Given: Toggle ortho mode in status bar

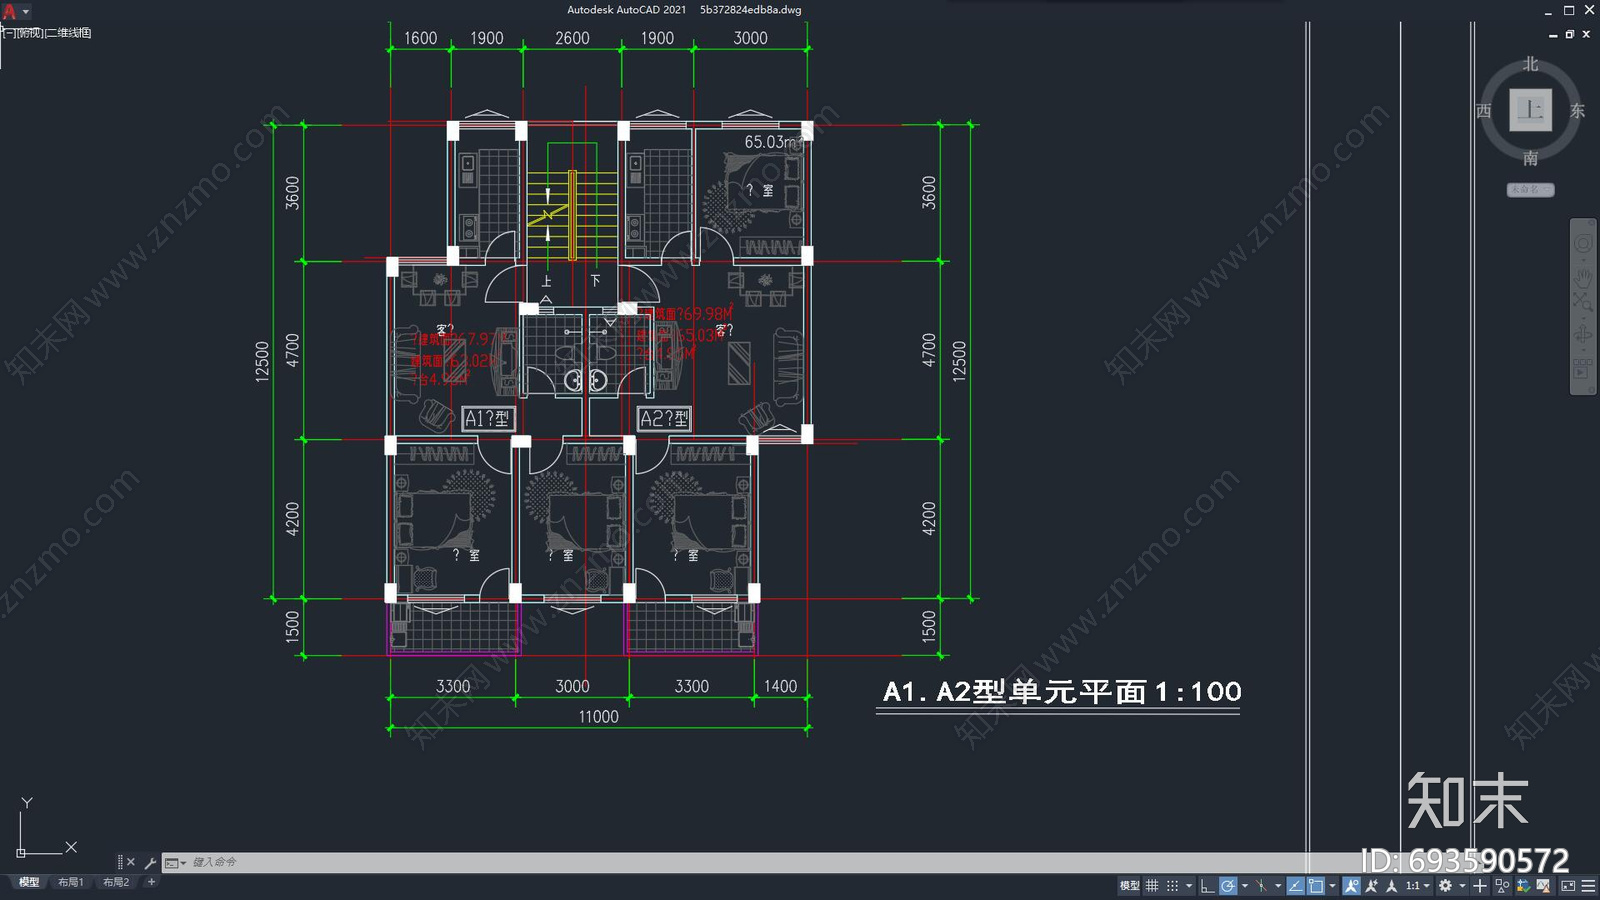Looking at the screenshot, I should click(1207, 886).
